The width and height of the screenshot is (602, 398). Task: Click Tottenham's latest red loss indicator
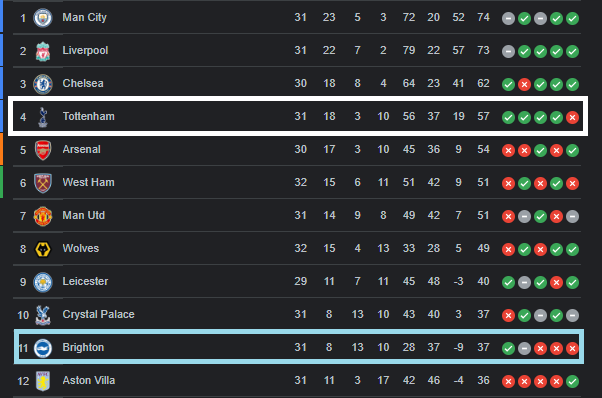click(572, 117)
